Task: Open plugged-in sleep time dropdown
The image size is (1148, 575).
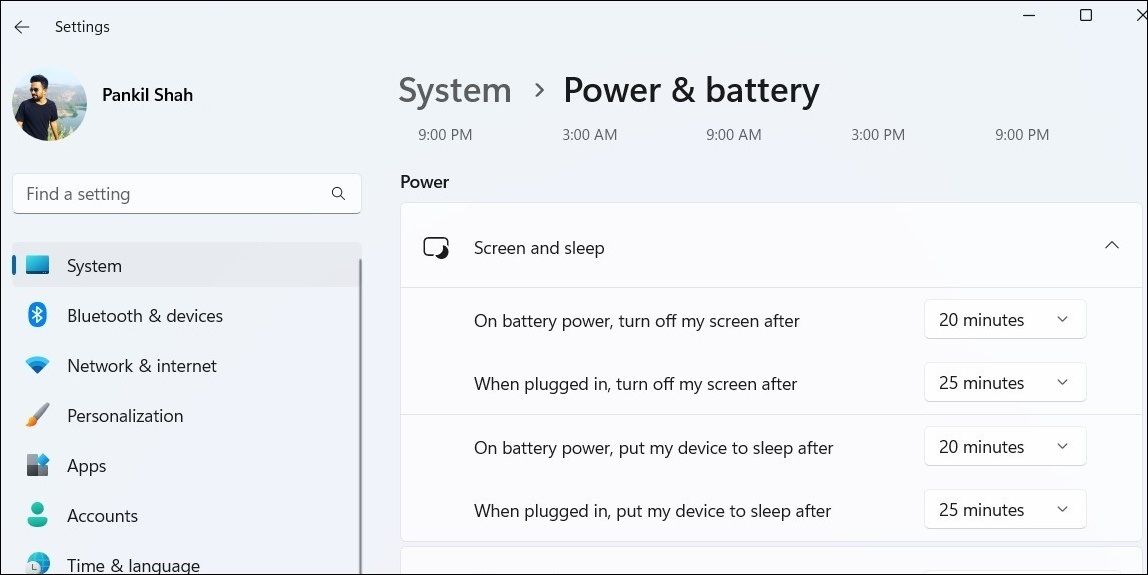Action: [1004, 510]
